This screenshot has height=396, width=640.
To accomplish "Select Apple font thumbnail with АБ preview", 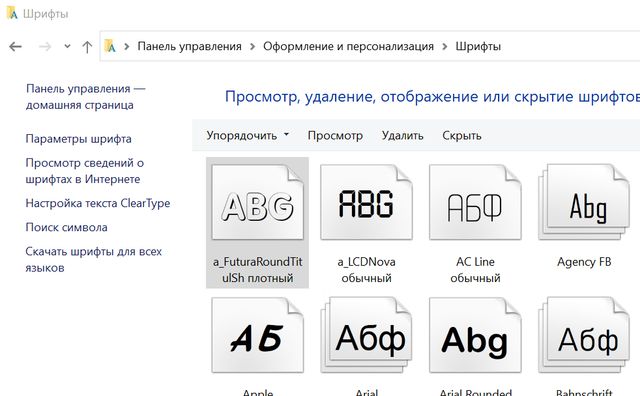I will click(x=258, y=336).
